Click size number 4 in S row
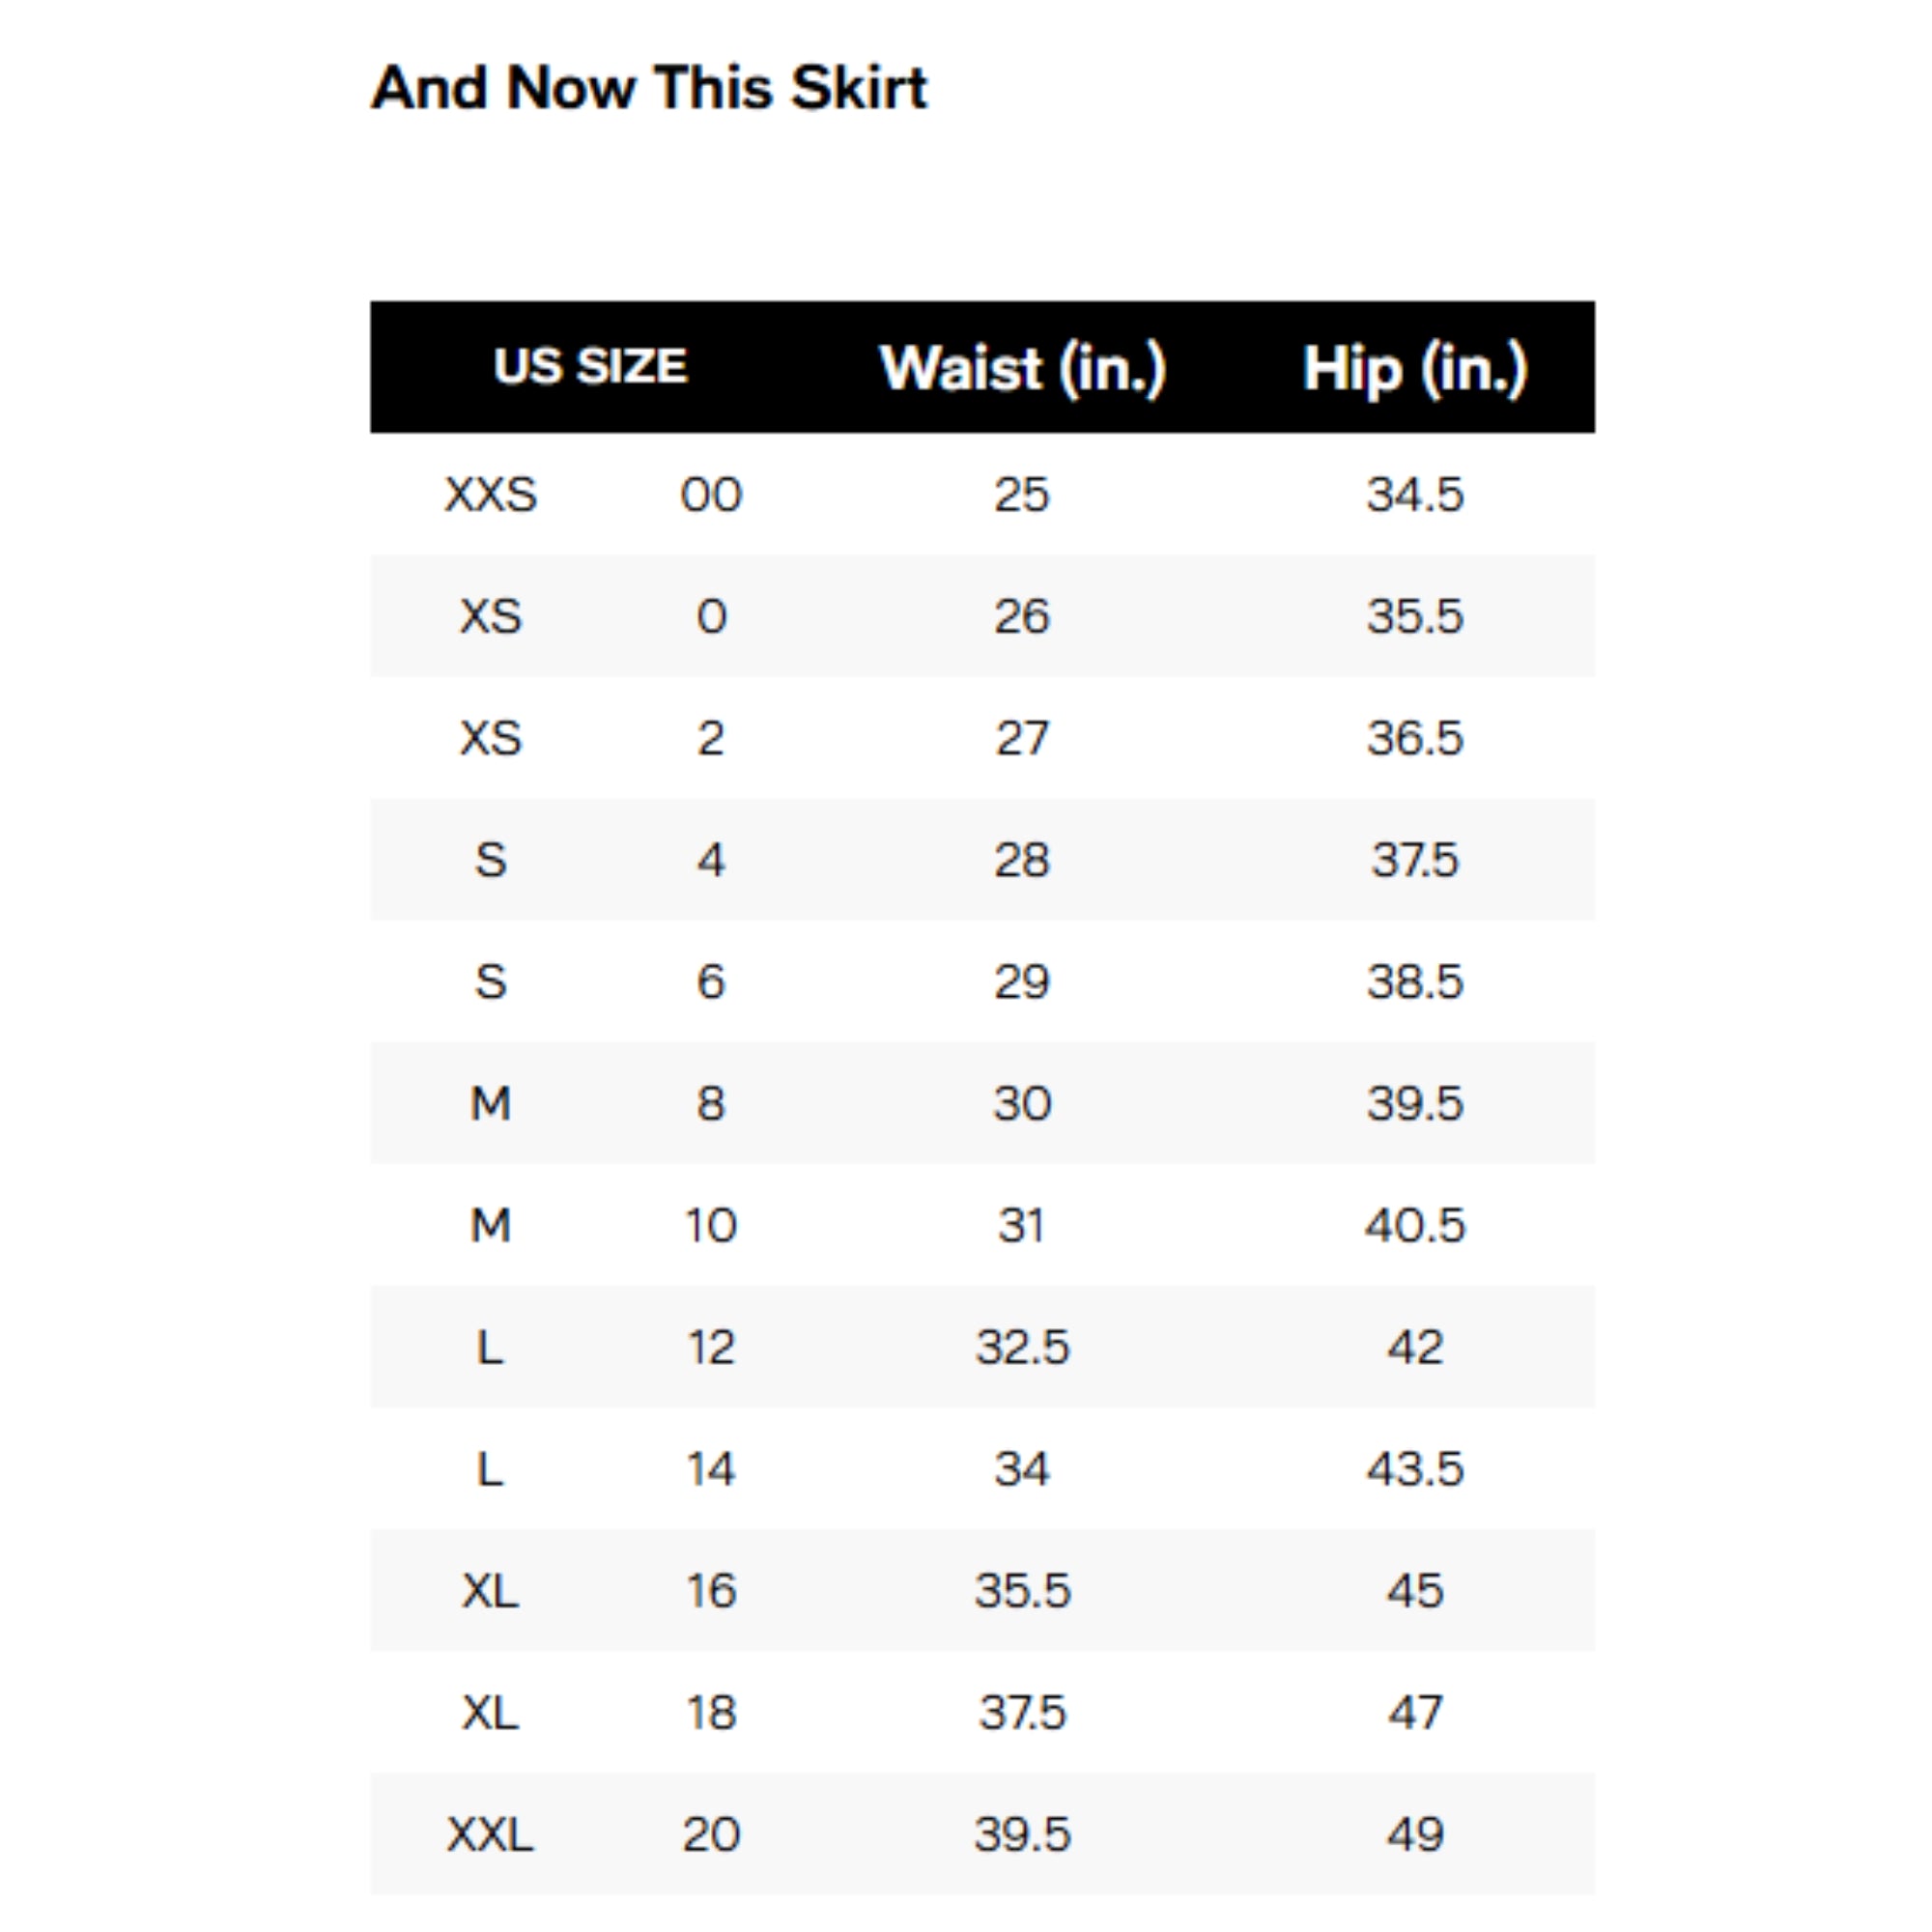 point(711,860)
